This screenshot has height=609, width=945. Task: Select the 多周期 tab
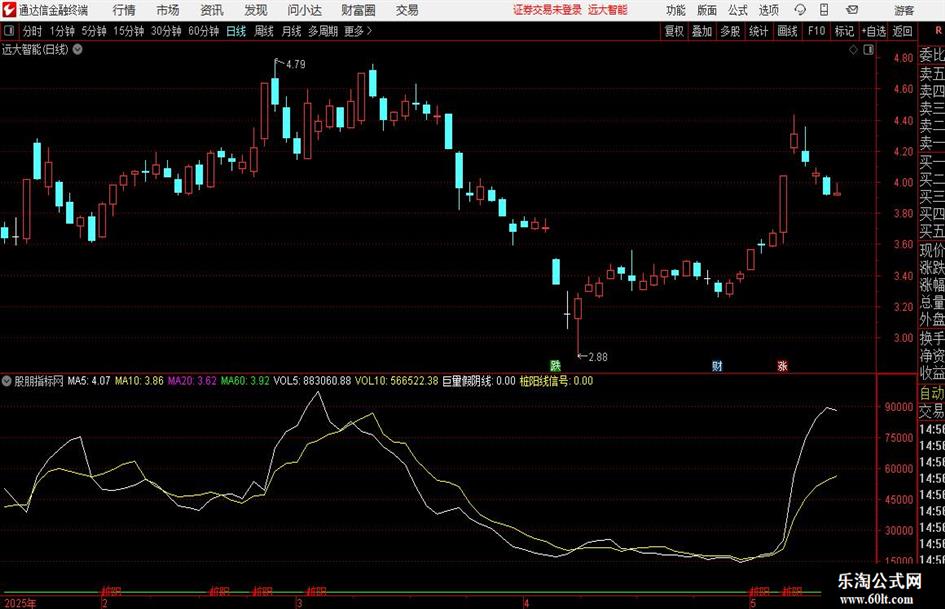point(323,31)
